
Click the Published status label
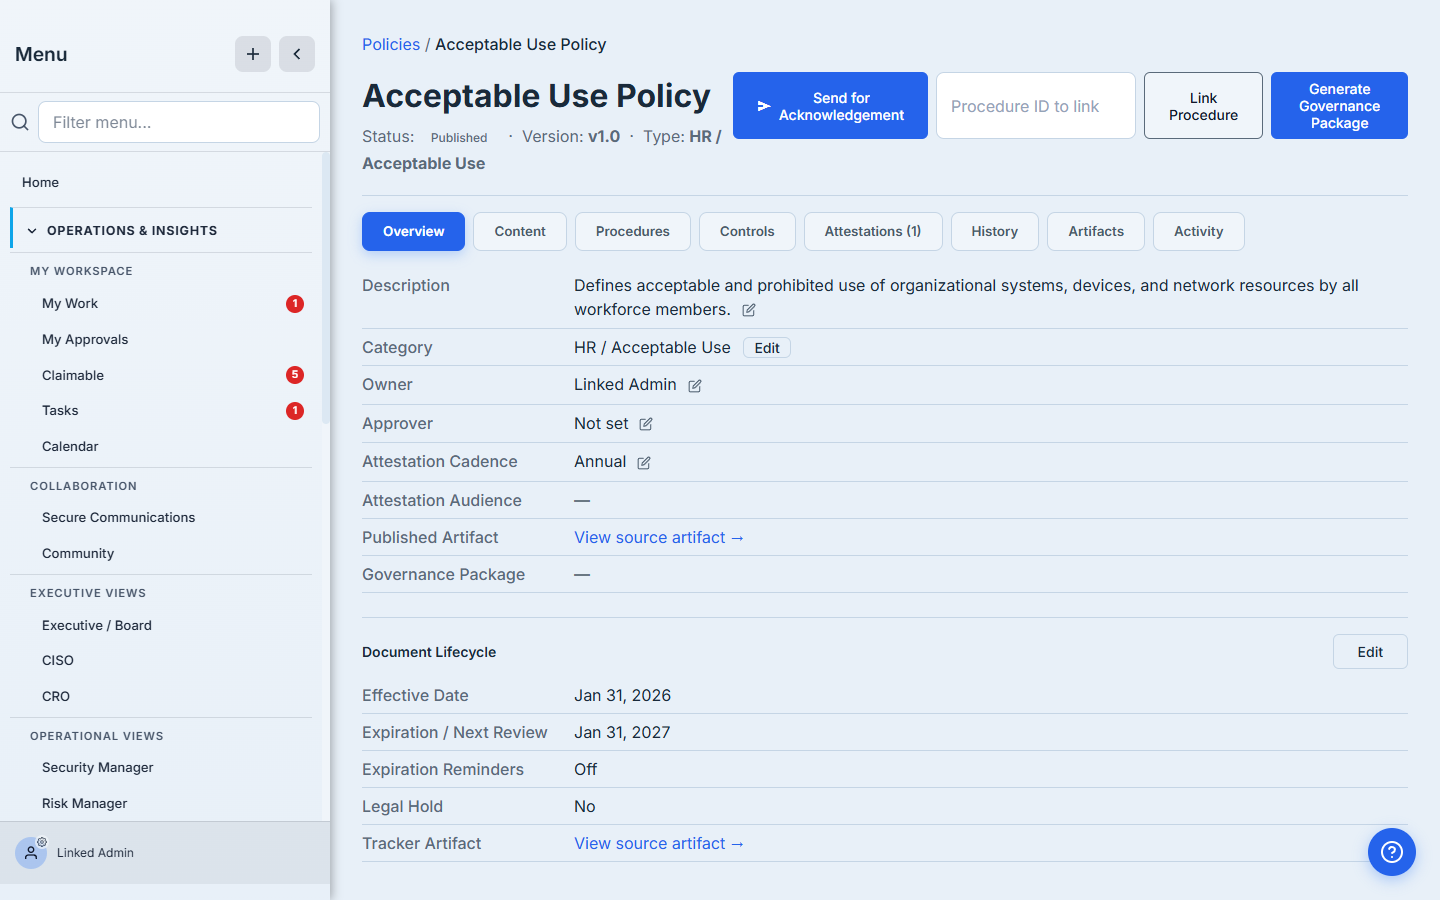coord(459,138)
